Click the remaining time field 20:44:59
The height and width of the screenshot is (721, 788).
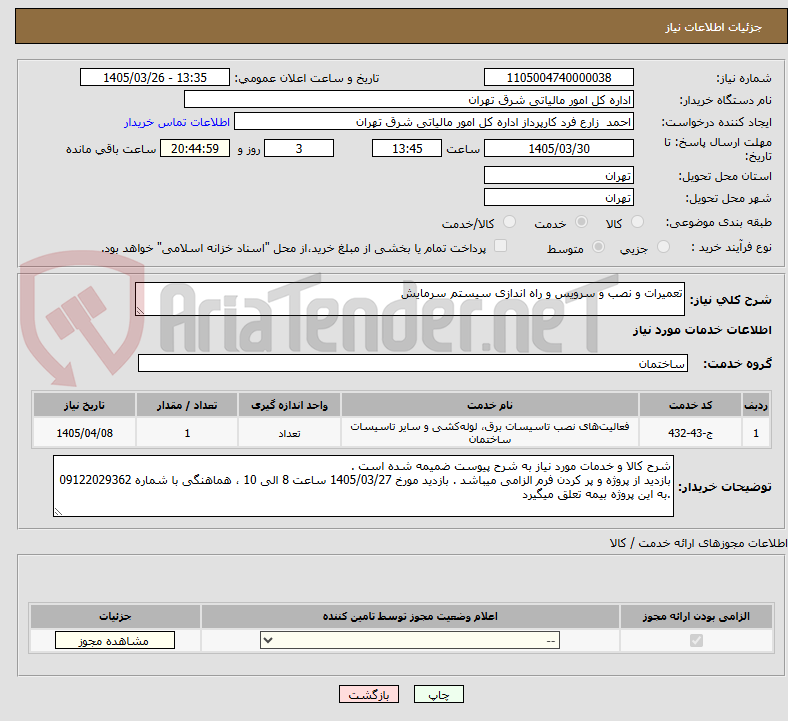195,148
